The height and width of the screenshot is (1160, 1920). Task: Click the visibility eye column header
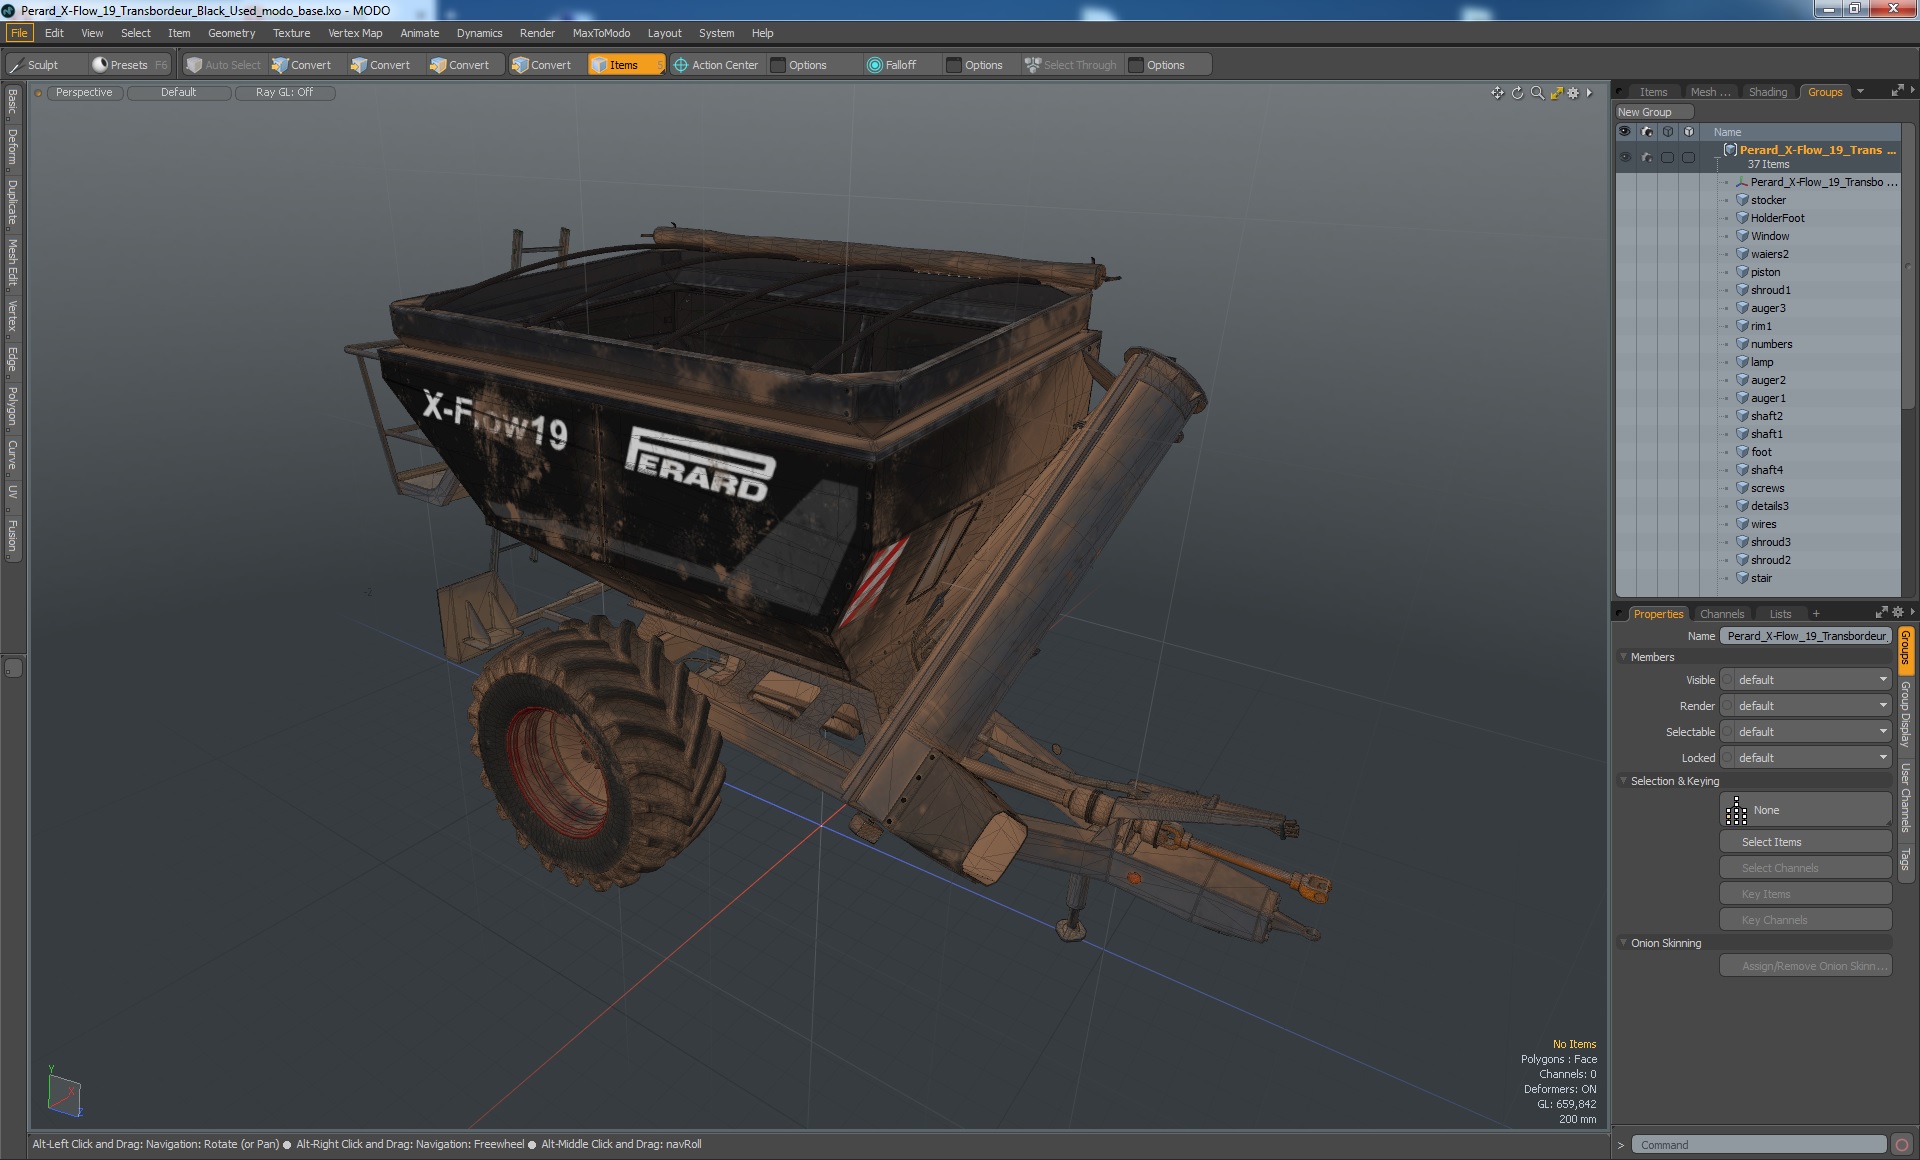click(x=1625, y=132)
